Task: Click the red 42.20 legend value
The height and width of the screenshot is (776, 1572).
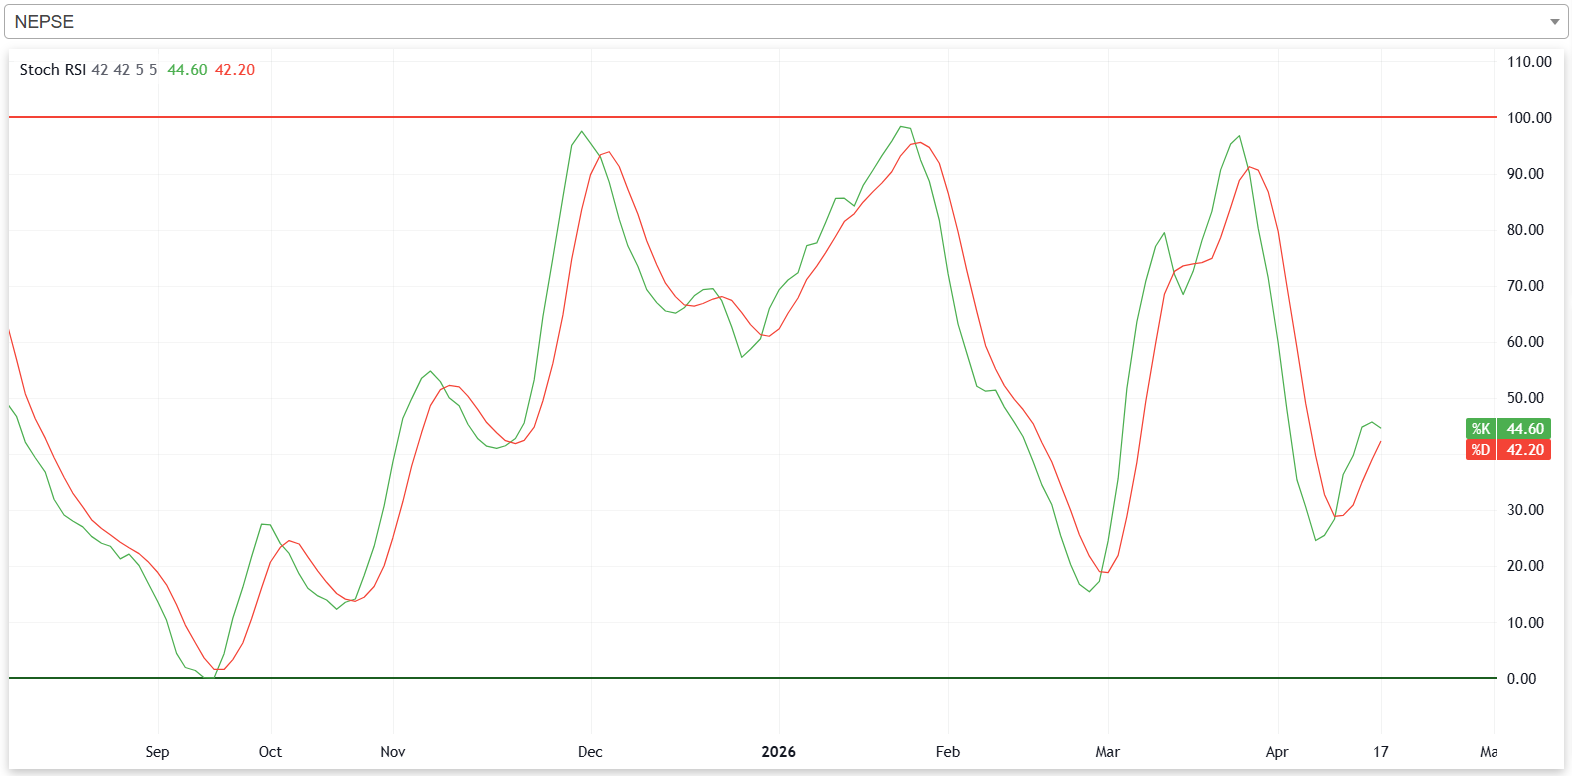Action: pos(235,70)
